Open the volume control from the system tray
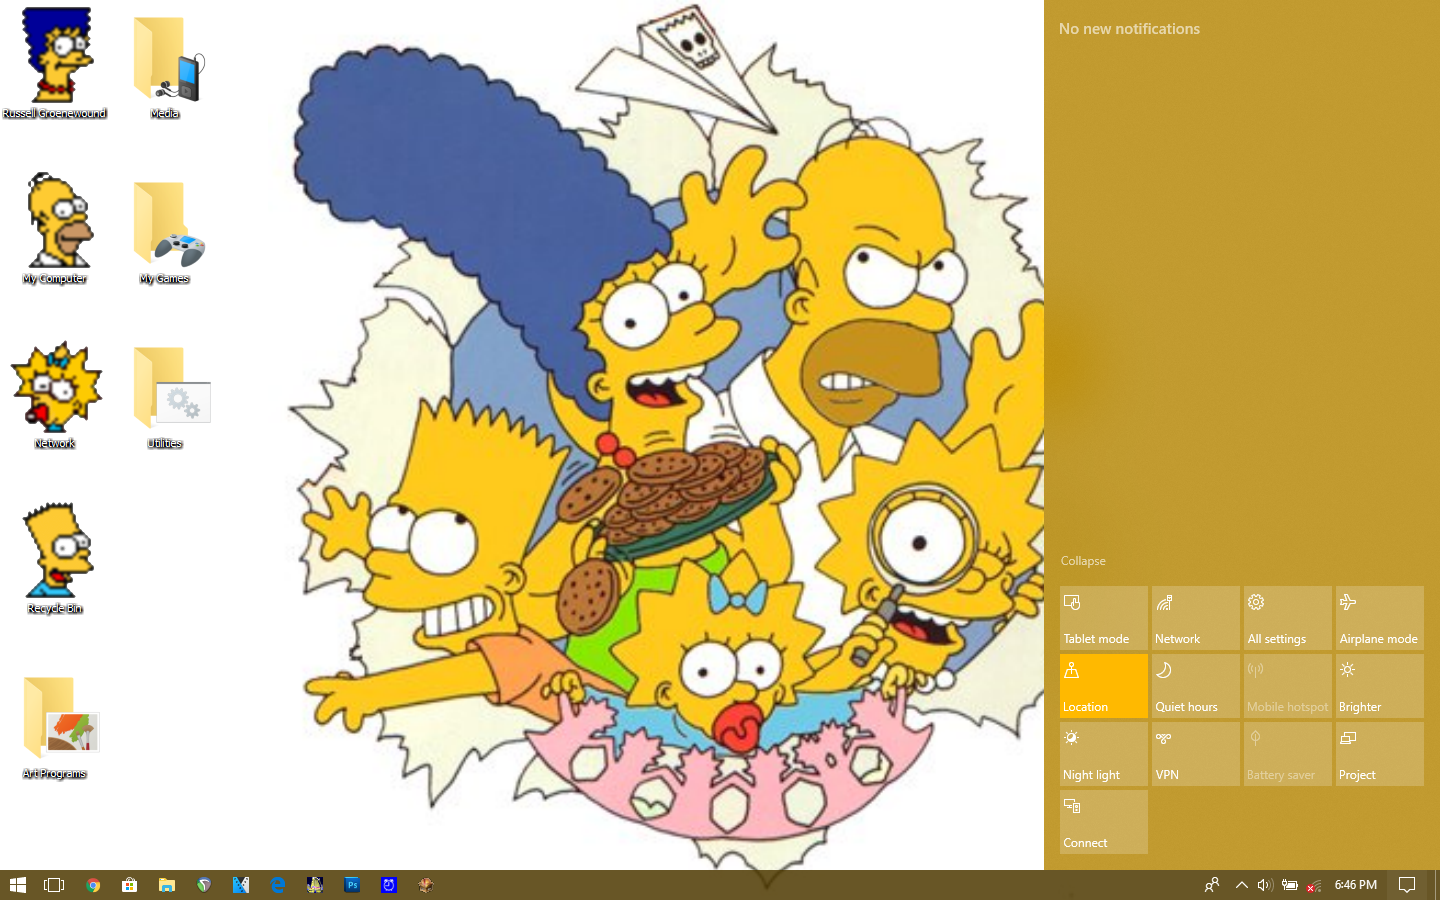 tap(1264, 885)
